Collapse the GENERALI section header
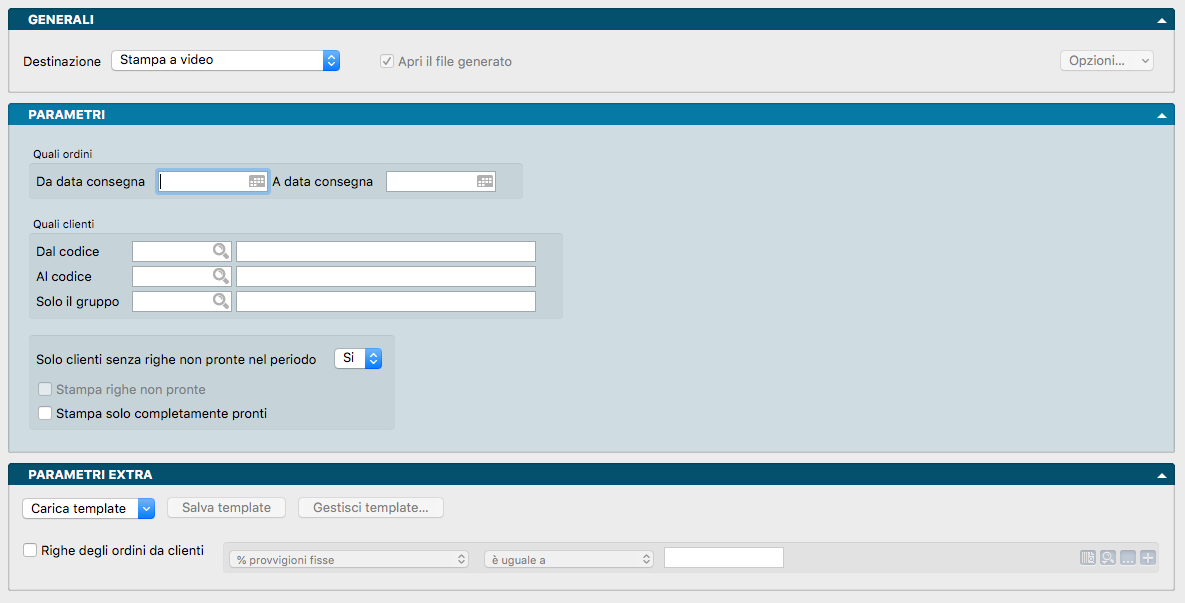 point(1161,20)
